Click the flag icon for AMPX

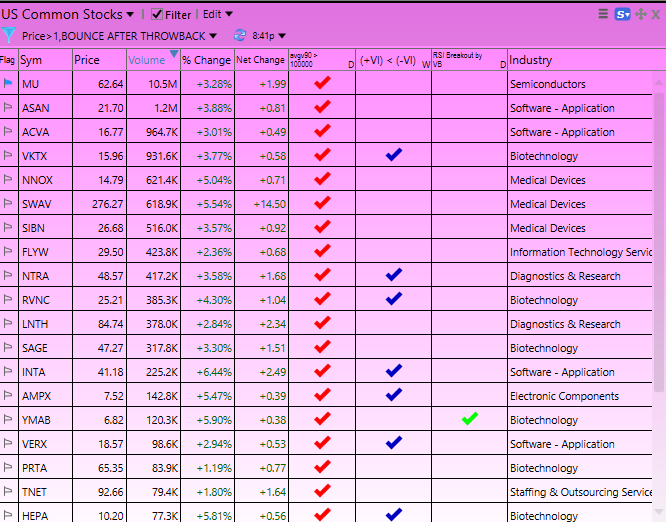coord(8,395)
